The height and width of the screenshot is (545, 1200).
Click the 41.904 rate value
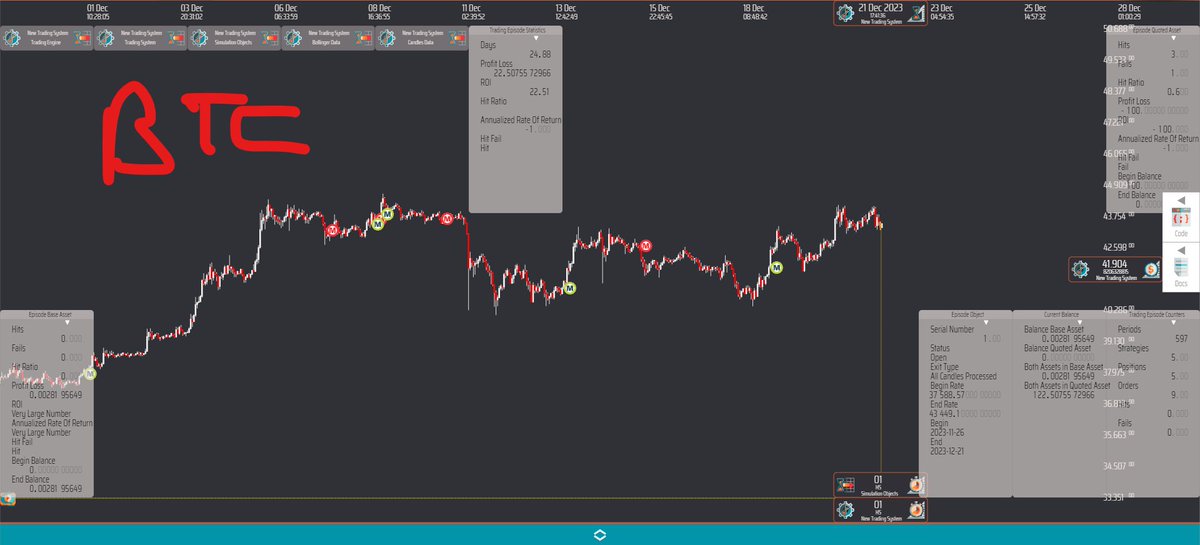(x=1115, y=263)
